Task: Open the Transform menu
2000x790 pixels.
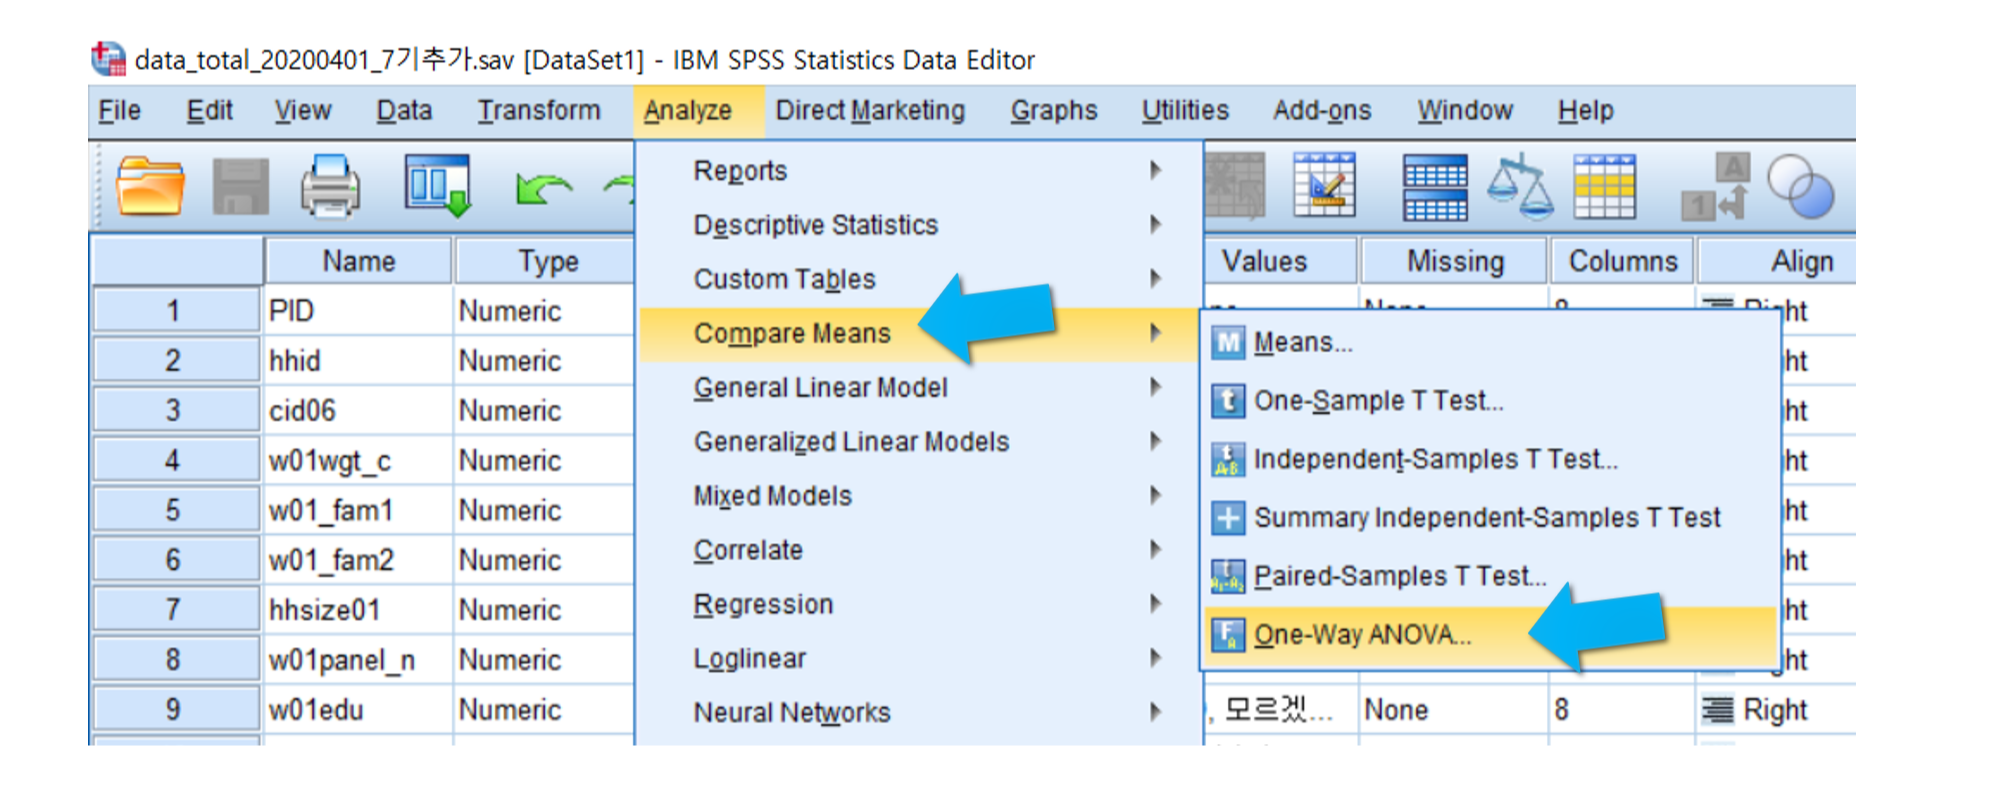Action: (x=539, y=110)
